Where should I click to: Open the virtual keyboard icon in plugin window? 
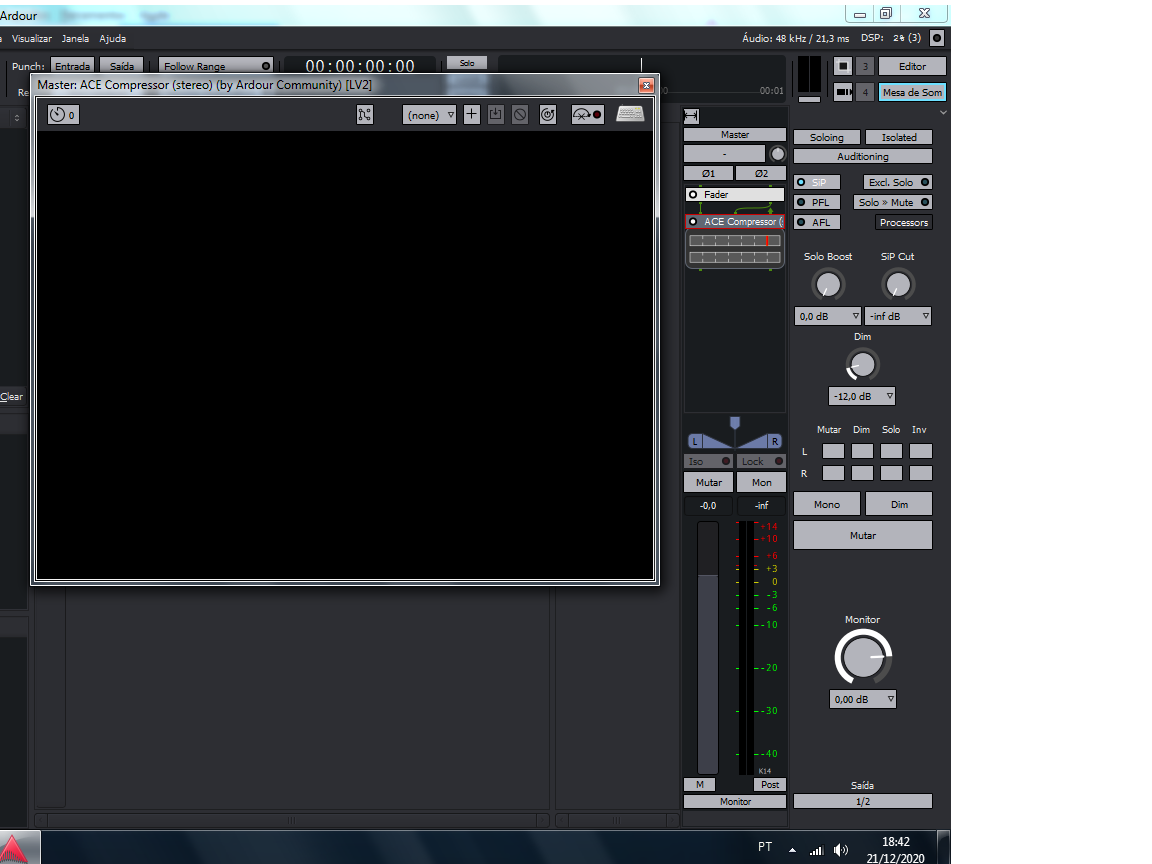630,114
